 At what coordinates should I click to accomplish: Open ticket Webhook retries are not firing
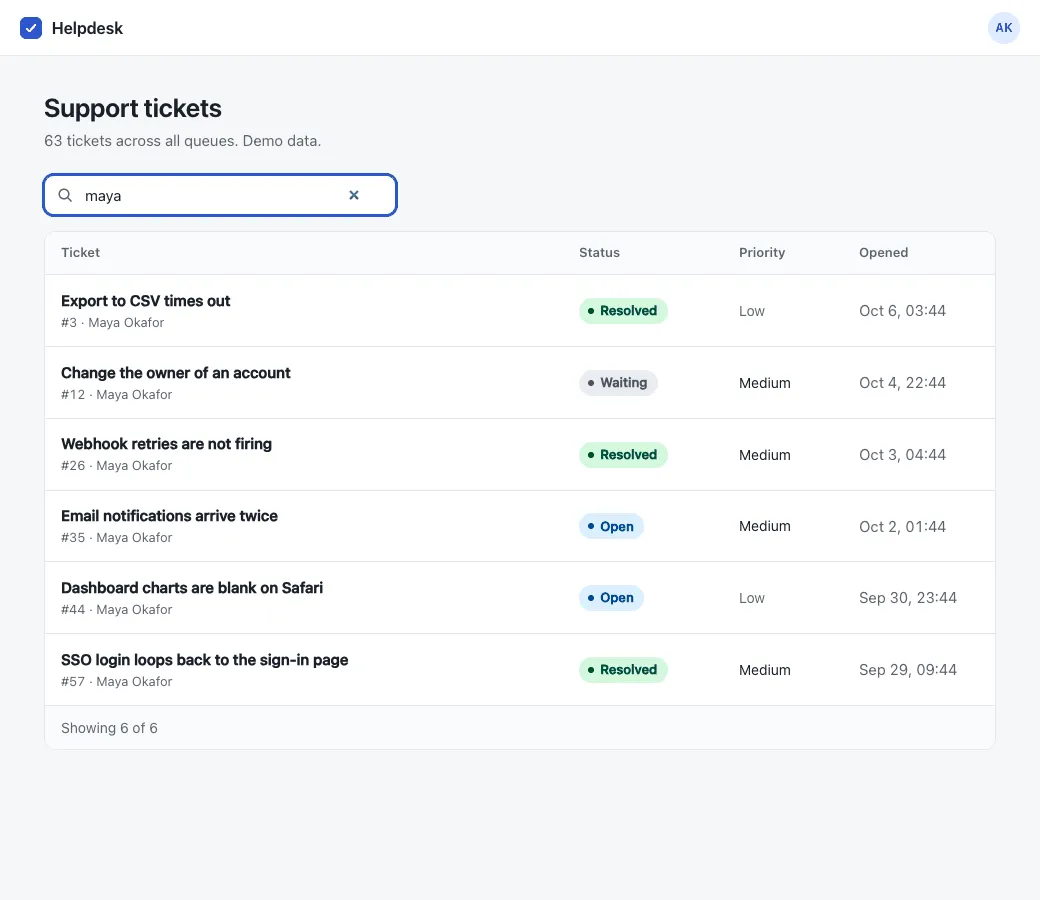(x=166, y=444)
